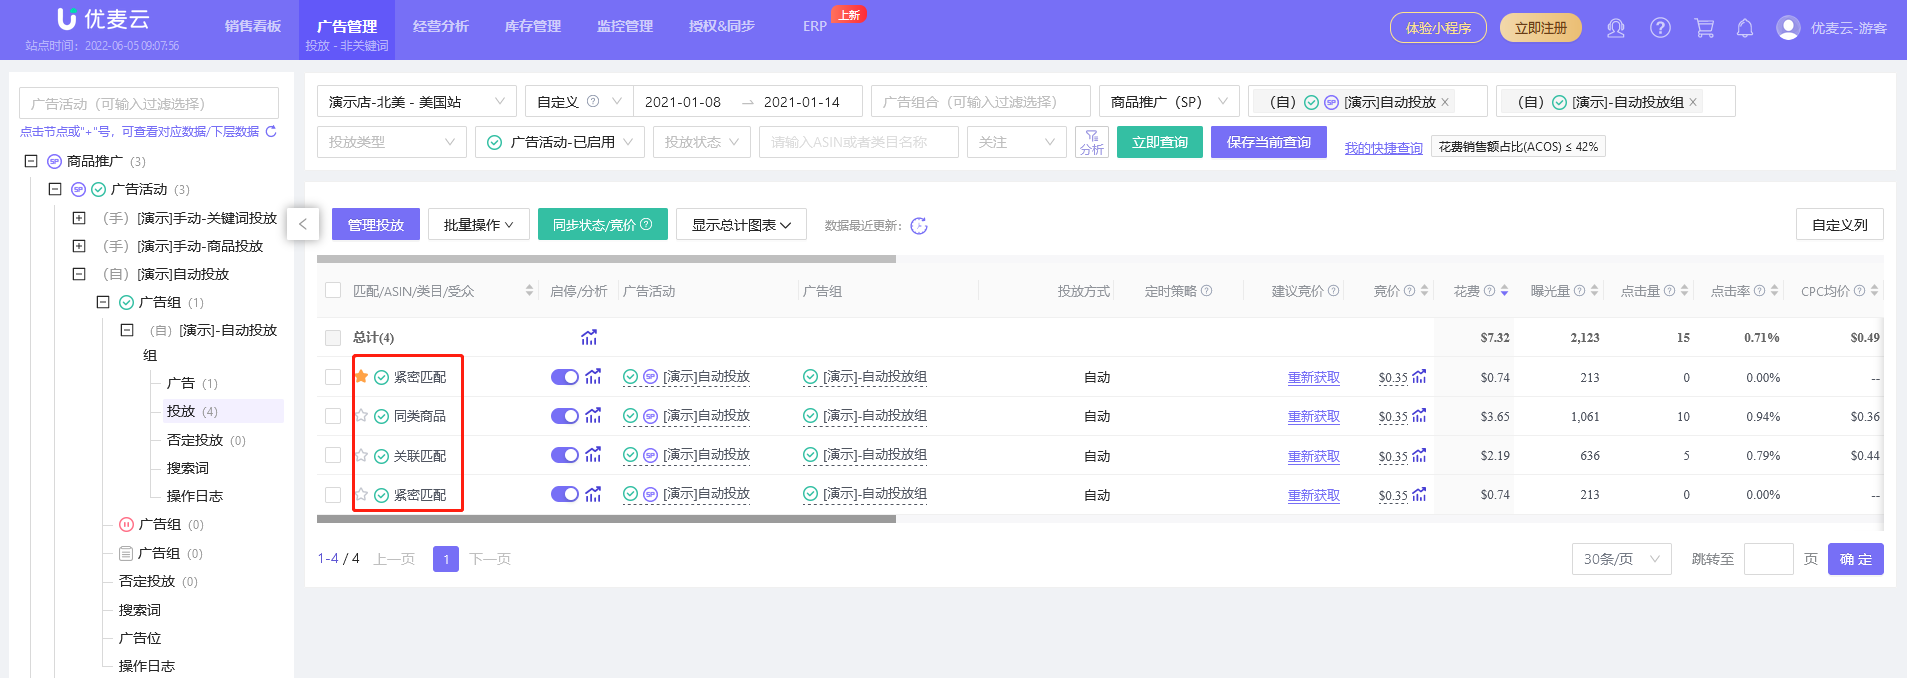The width and height of the screenshot is (1907, 678).
Task: Remove the (自) [演示]自动投放 tag with its x
Action: (x=1445, y=102)
